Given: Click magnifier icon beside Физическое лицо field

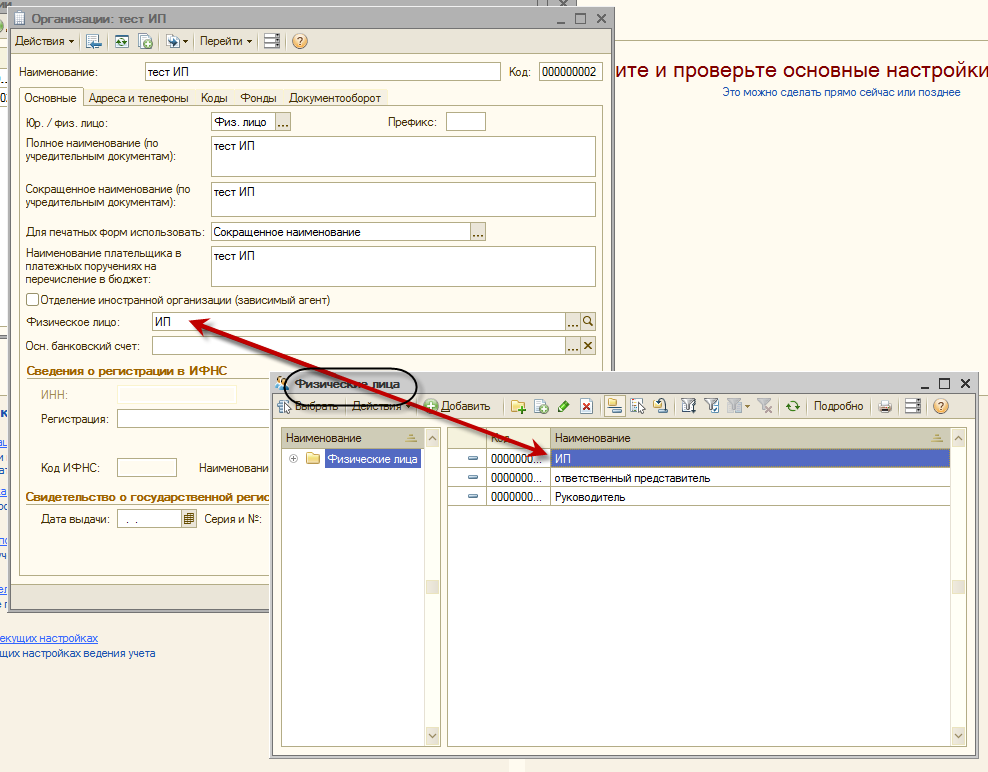Looking at the screenshot, I should click(x=588, y=322).
